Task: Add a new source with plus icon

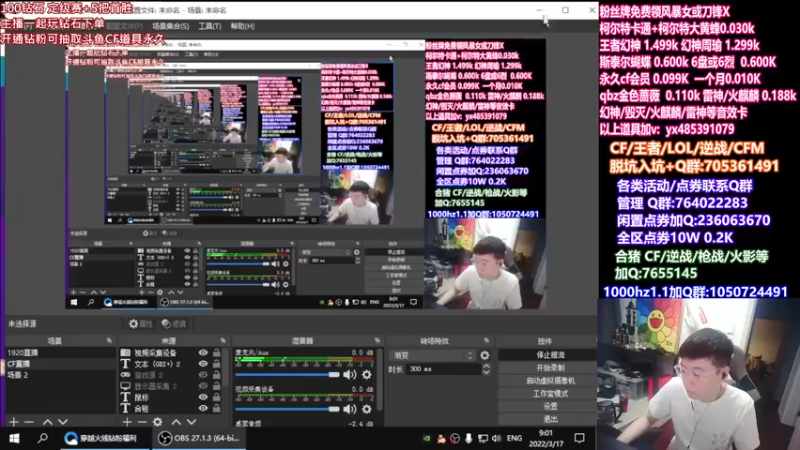Action: pyautogui.click(x=127, y=422)
